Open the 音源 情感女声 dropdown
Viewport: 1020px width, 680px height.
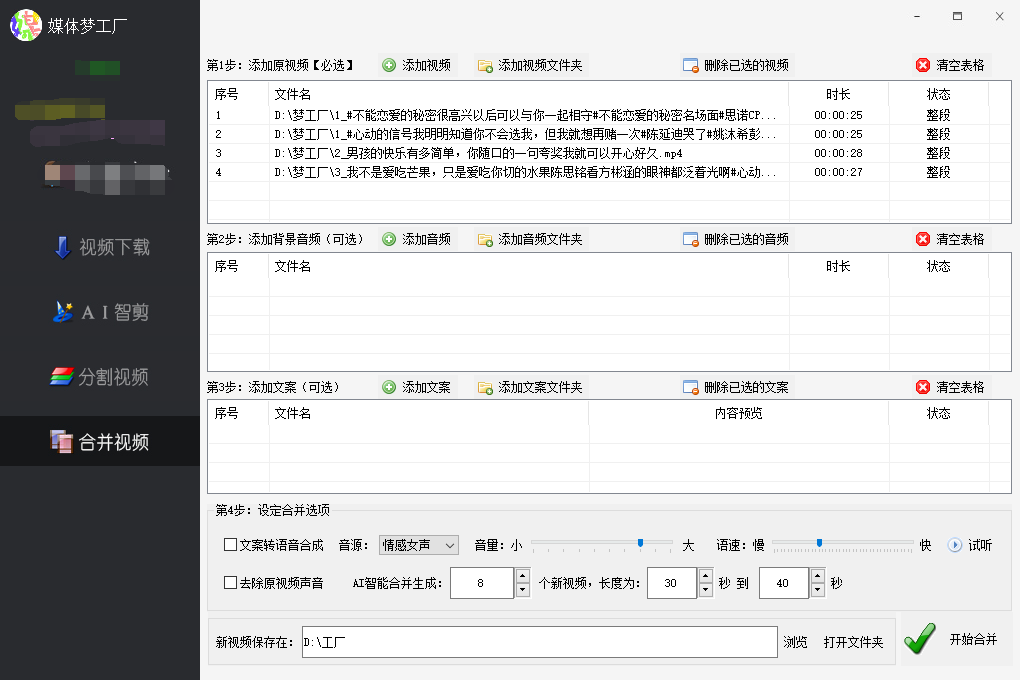pyautogui.click(x=419, y=545)
